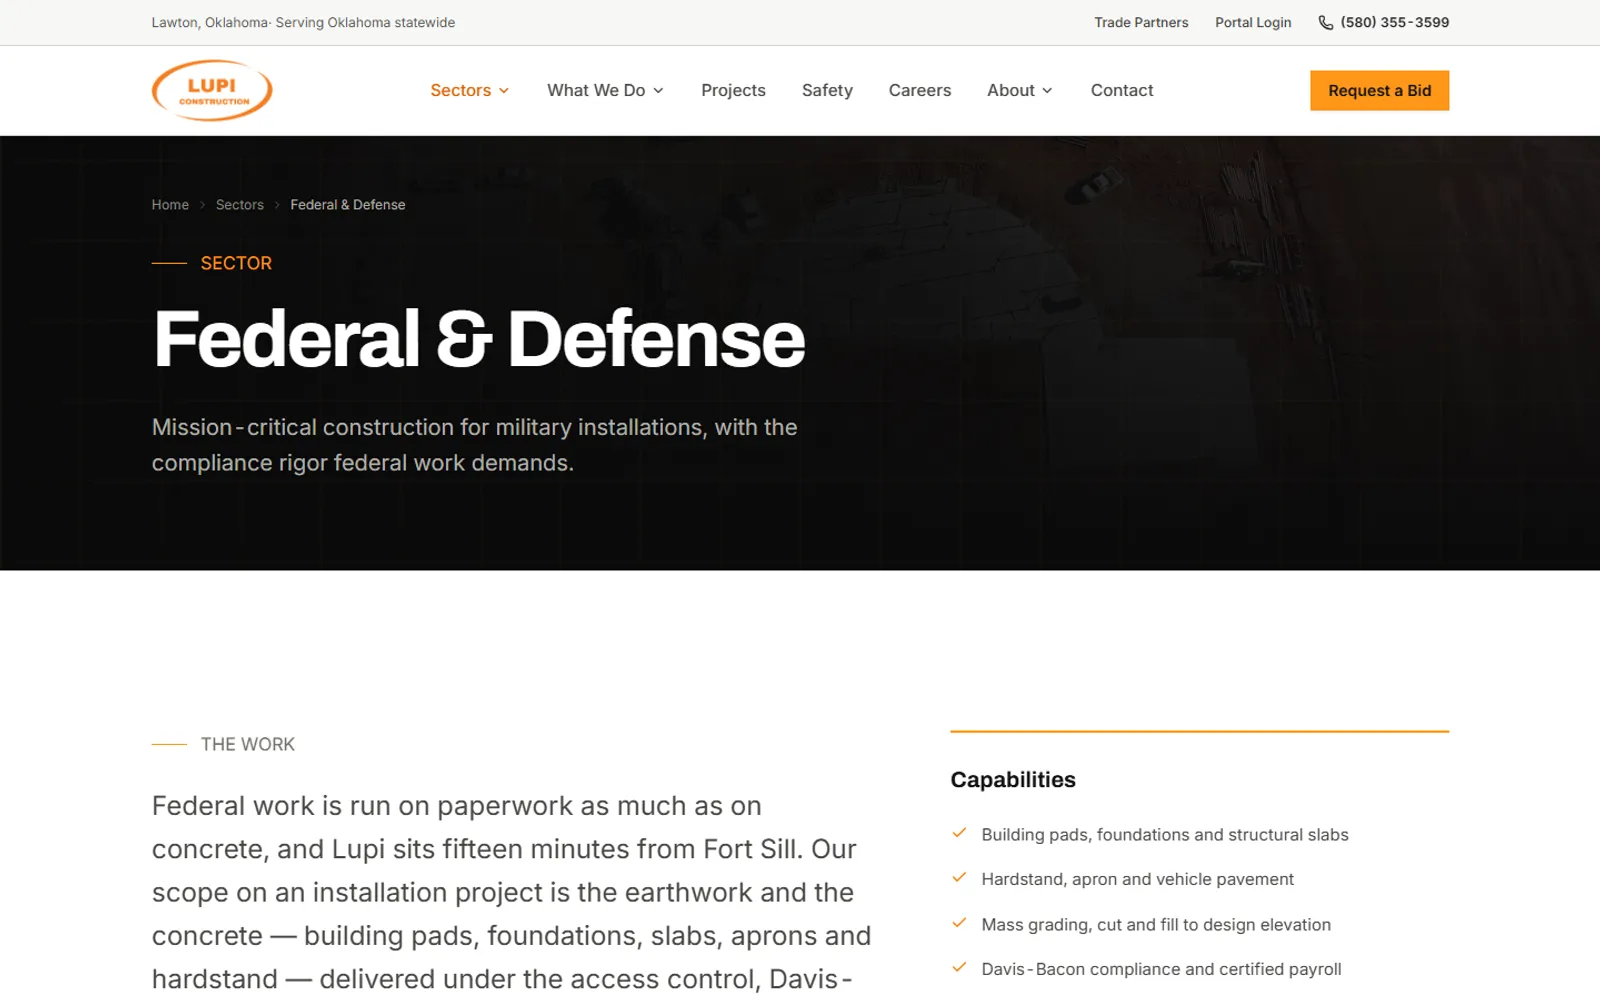Click THE WORK section label

point(248,744)
